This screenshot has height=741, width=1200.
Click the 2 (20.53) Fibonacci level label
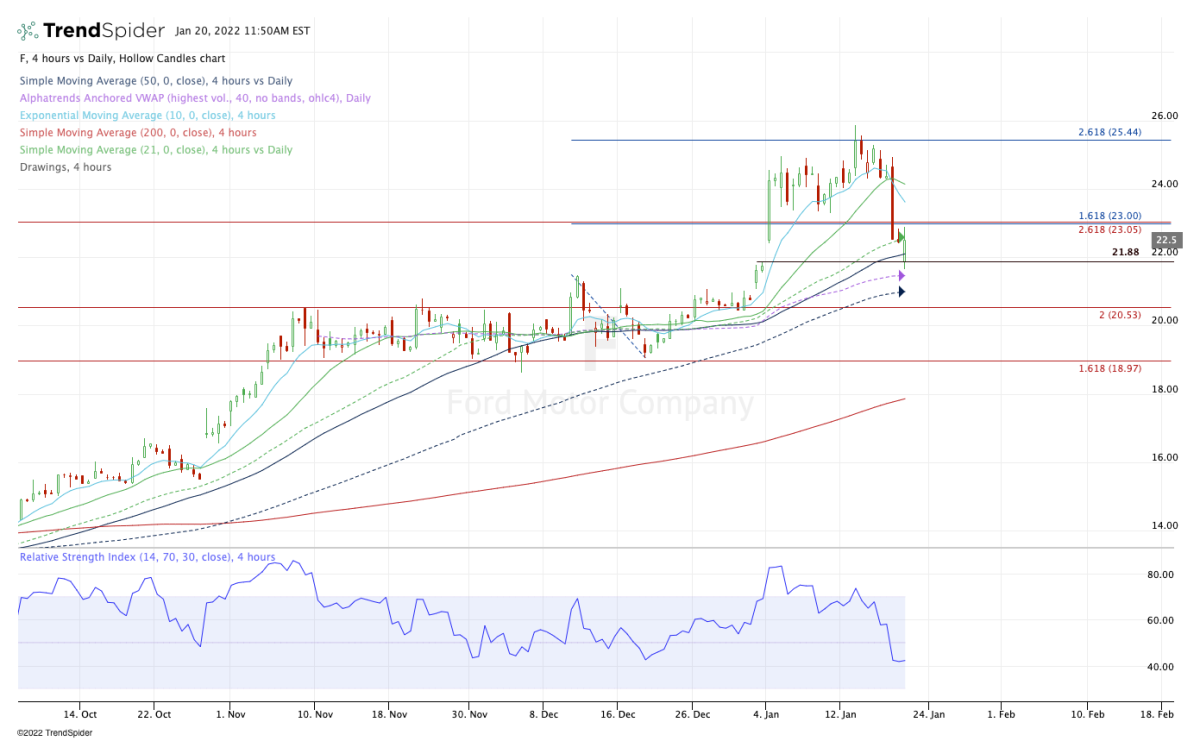pos(1120,315)
